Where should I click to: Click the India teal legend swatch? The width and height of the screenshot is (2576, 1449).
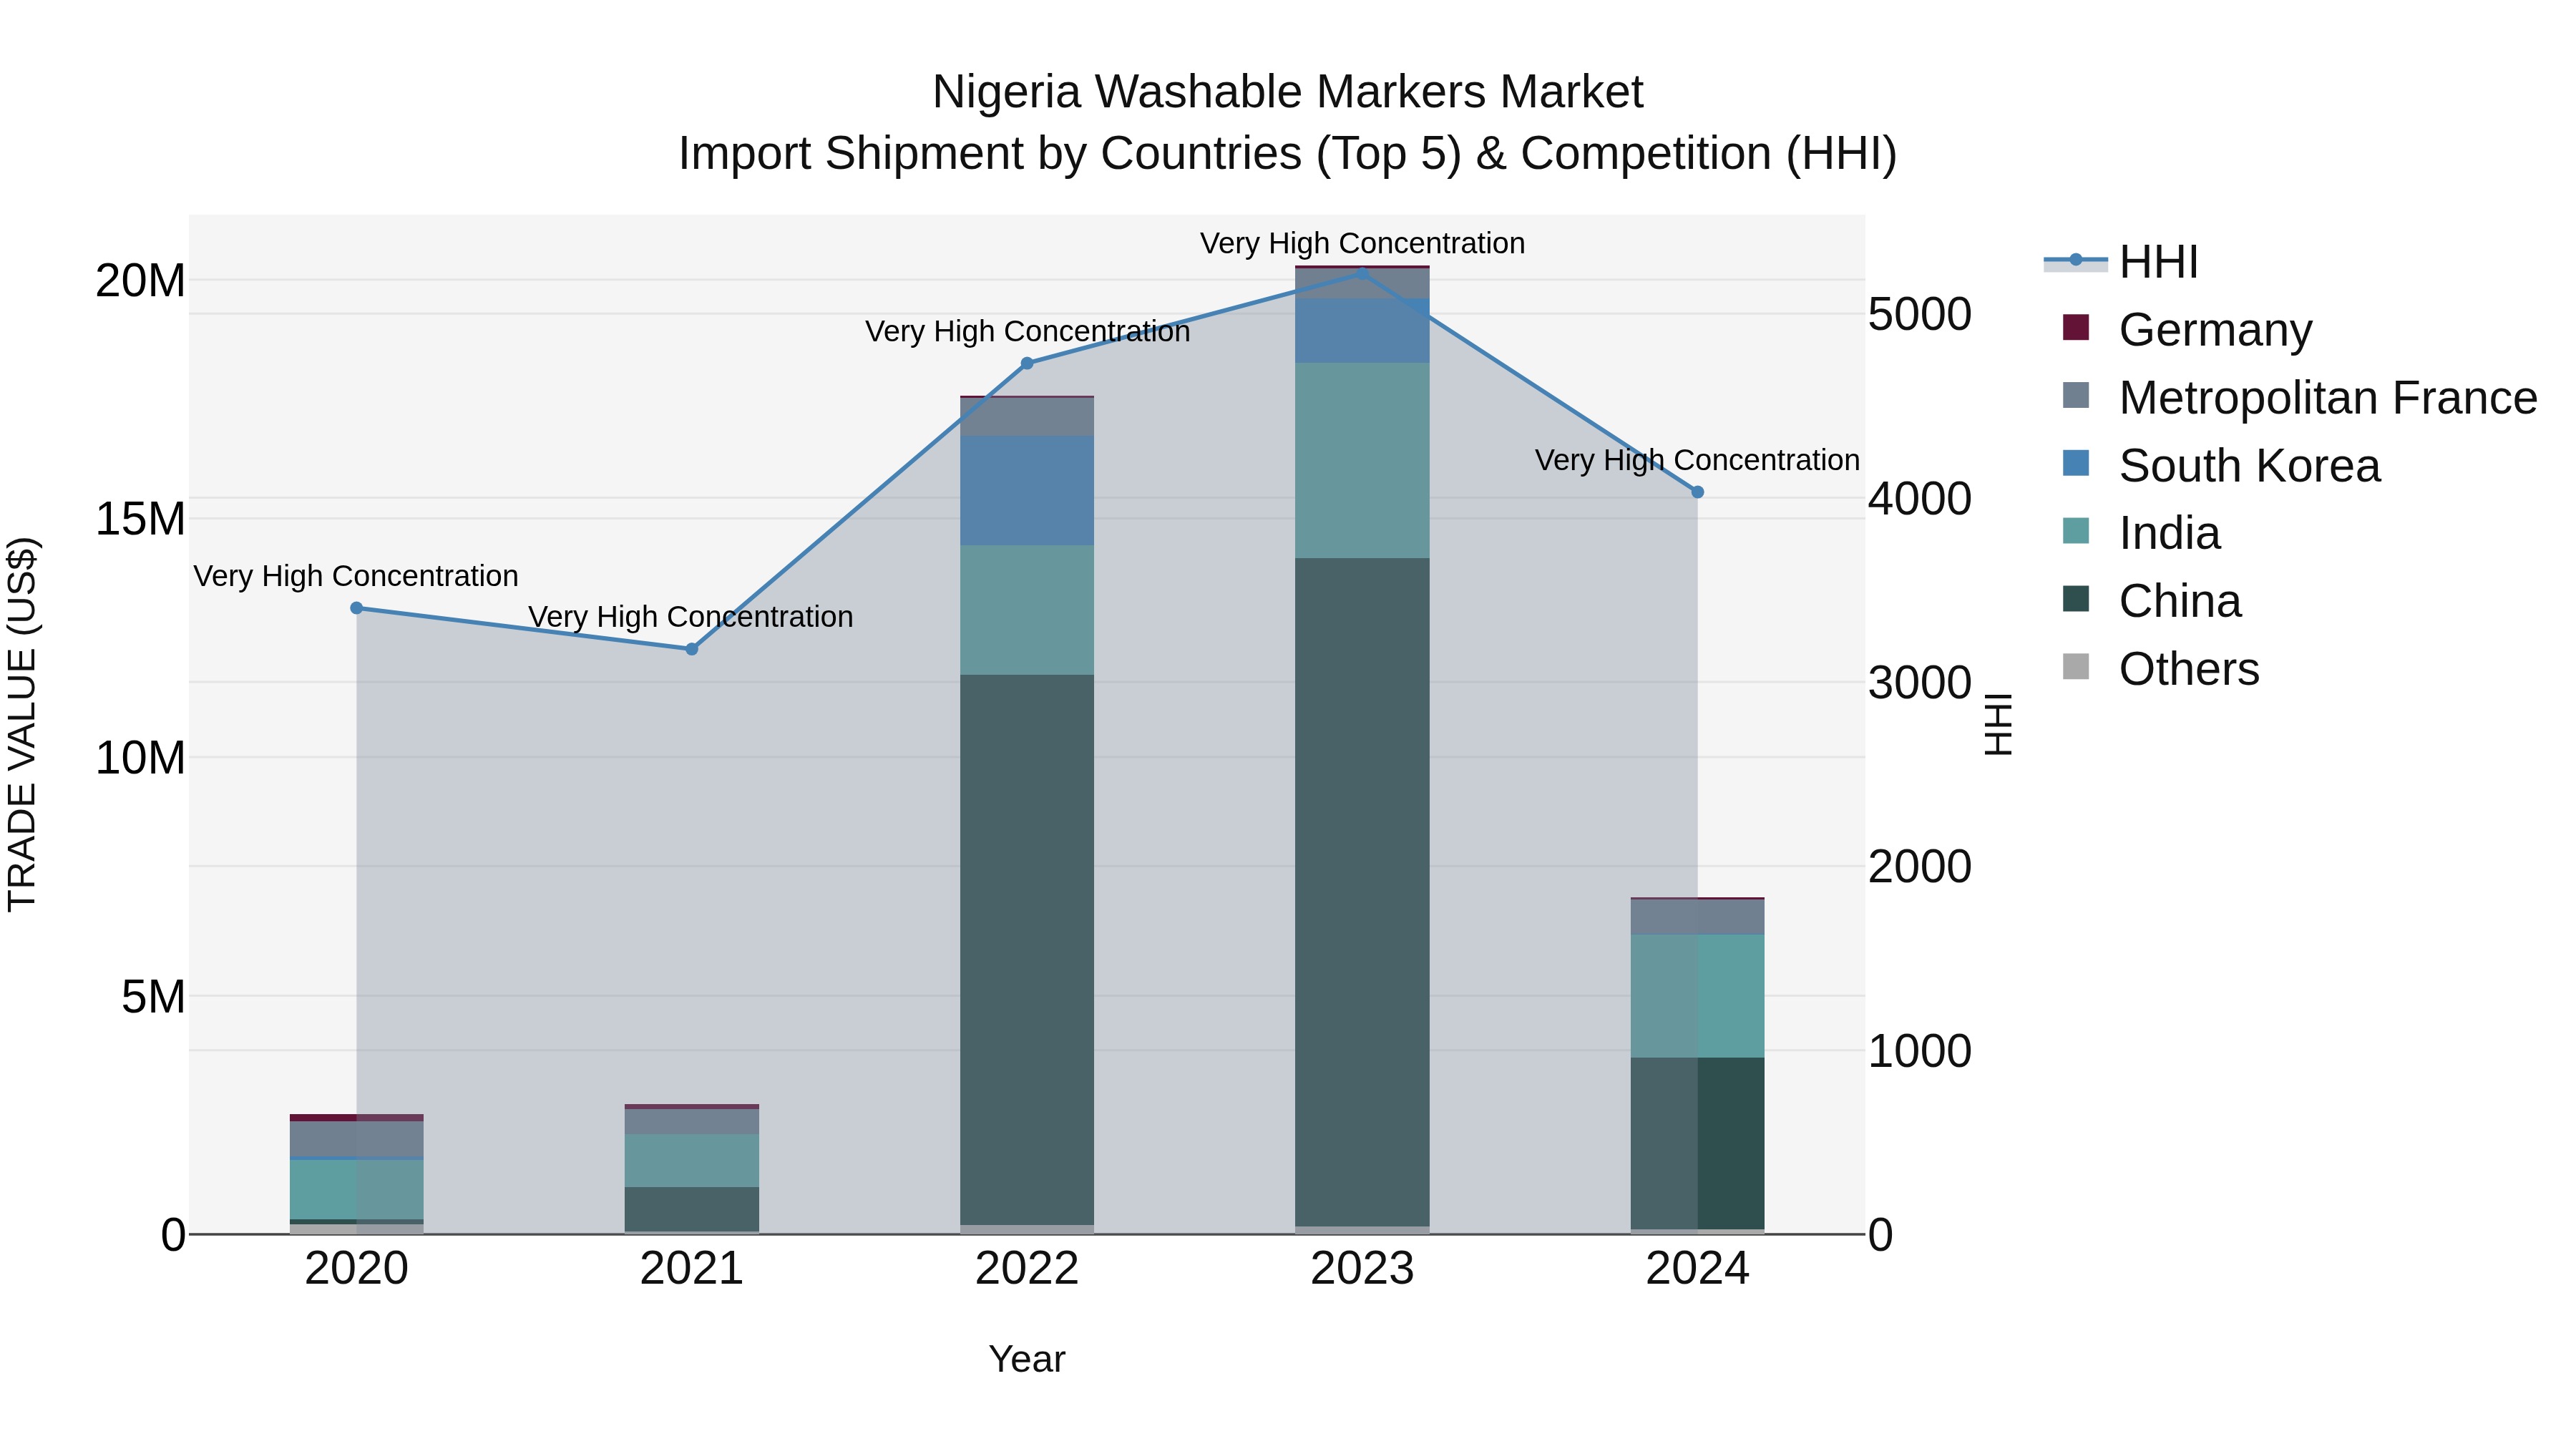[2076, 531]
